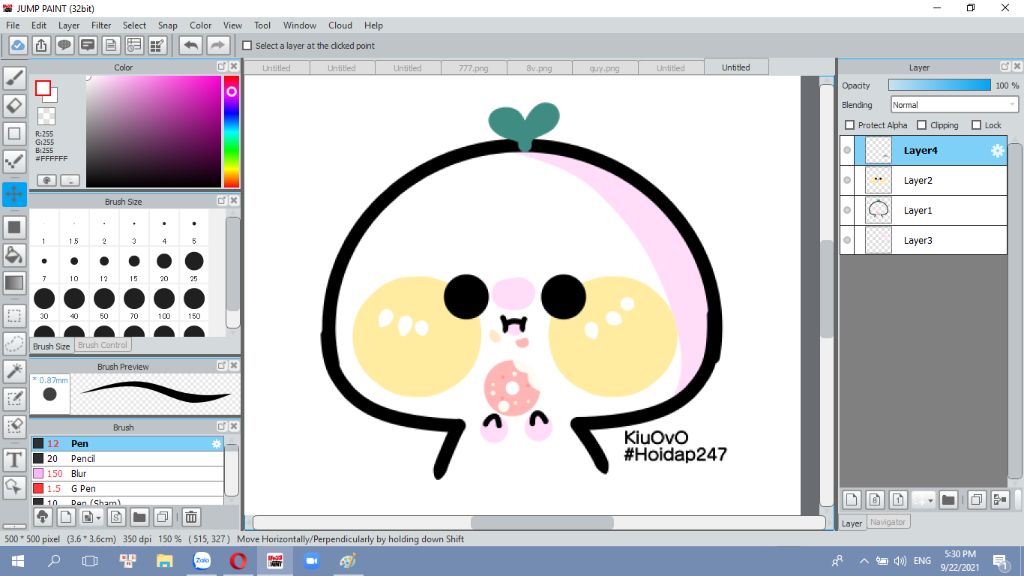The height and width of the screenshot is (576, 1024).
Task: Click the palette icon below color values
Action: 46,180
